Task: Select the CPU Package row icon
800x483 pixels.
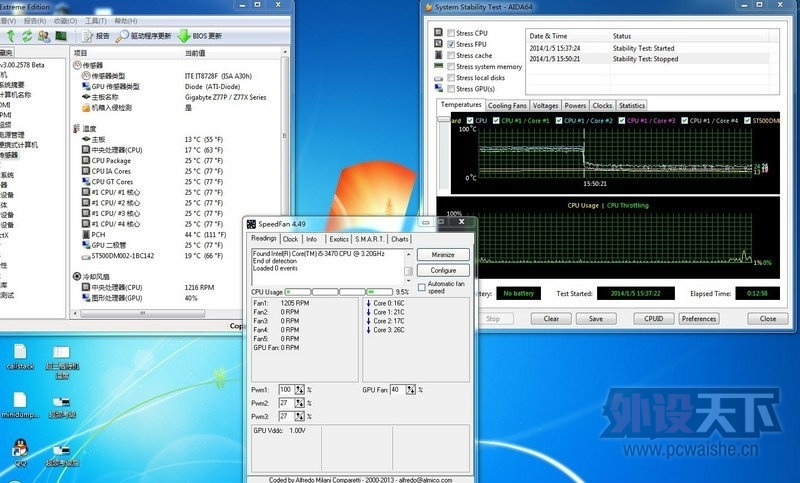Action: coord(86,160)
